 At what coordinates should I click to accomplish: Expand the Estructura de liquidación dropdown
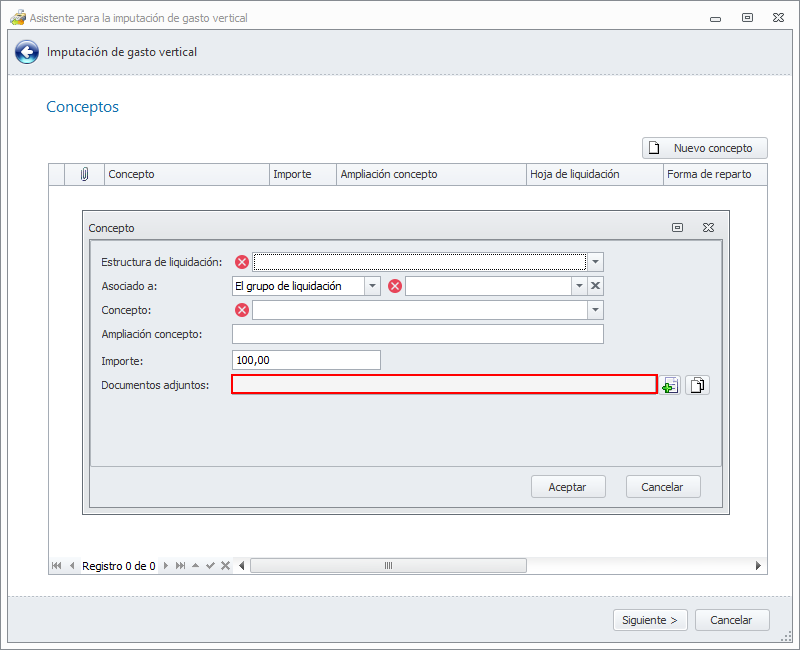(595, 262)
